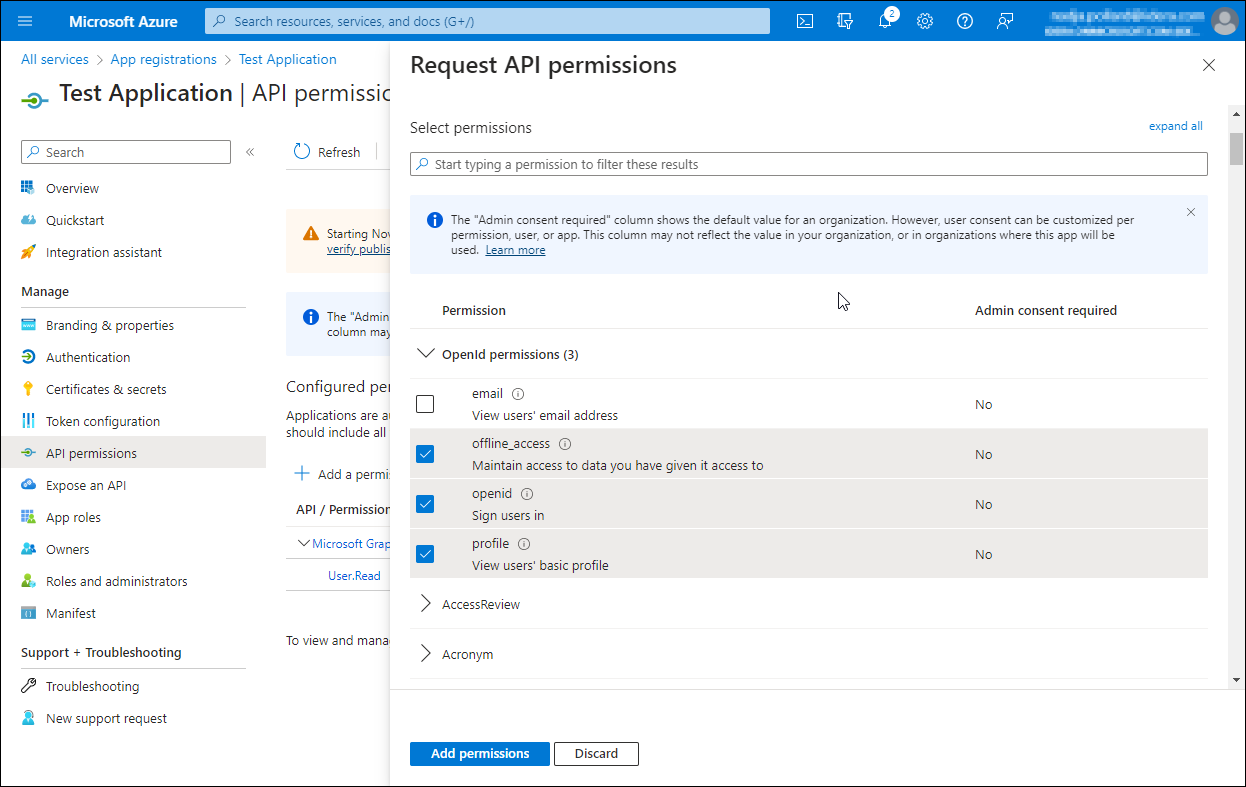The width and height of the screenshot is (1246, 787).
Task: Expand the Acronym permission group
Action: 426,654
